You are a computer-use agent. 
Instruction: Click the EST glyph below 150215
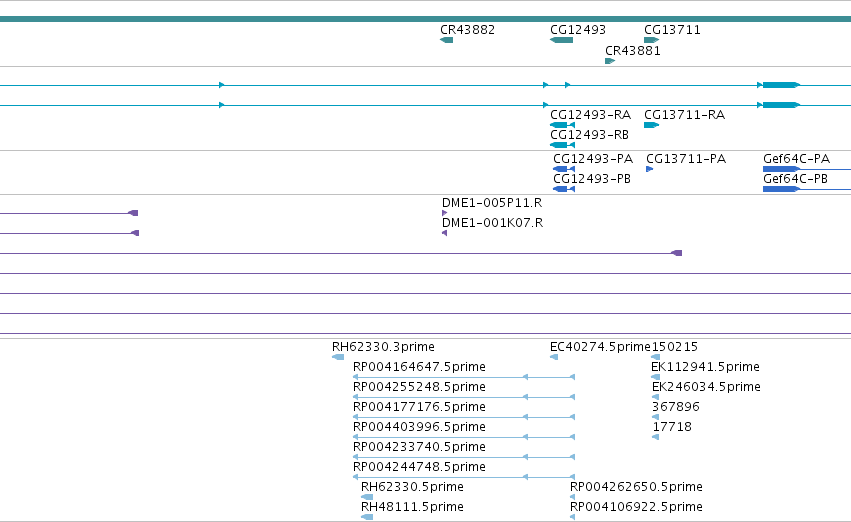tap(656, 357)
